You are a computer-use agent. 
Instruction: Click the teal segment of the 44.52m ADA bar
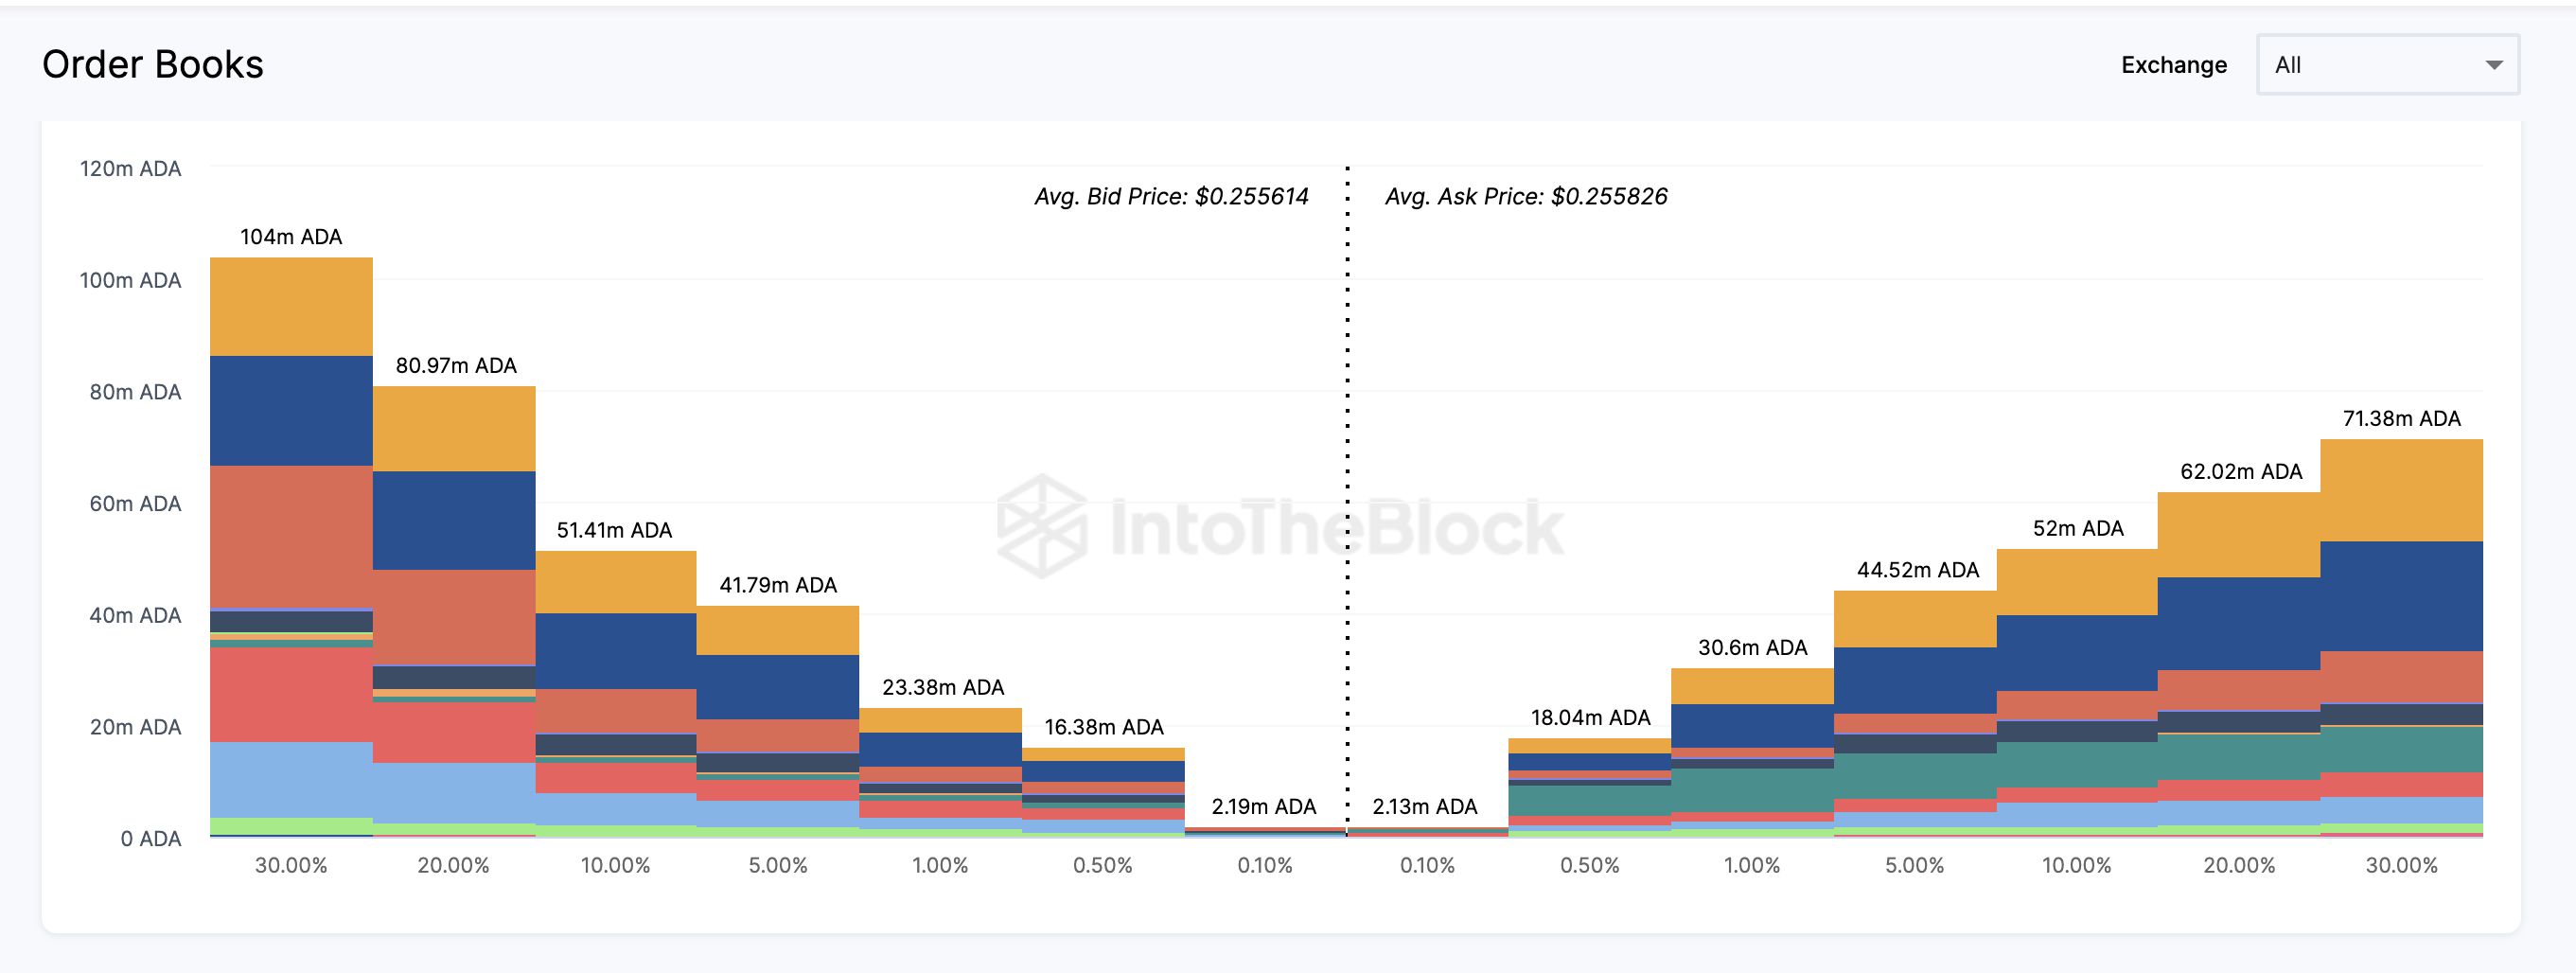(1914, 775)
